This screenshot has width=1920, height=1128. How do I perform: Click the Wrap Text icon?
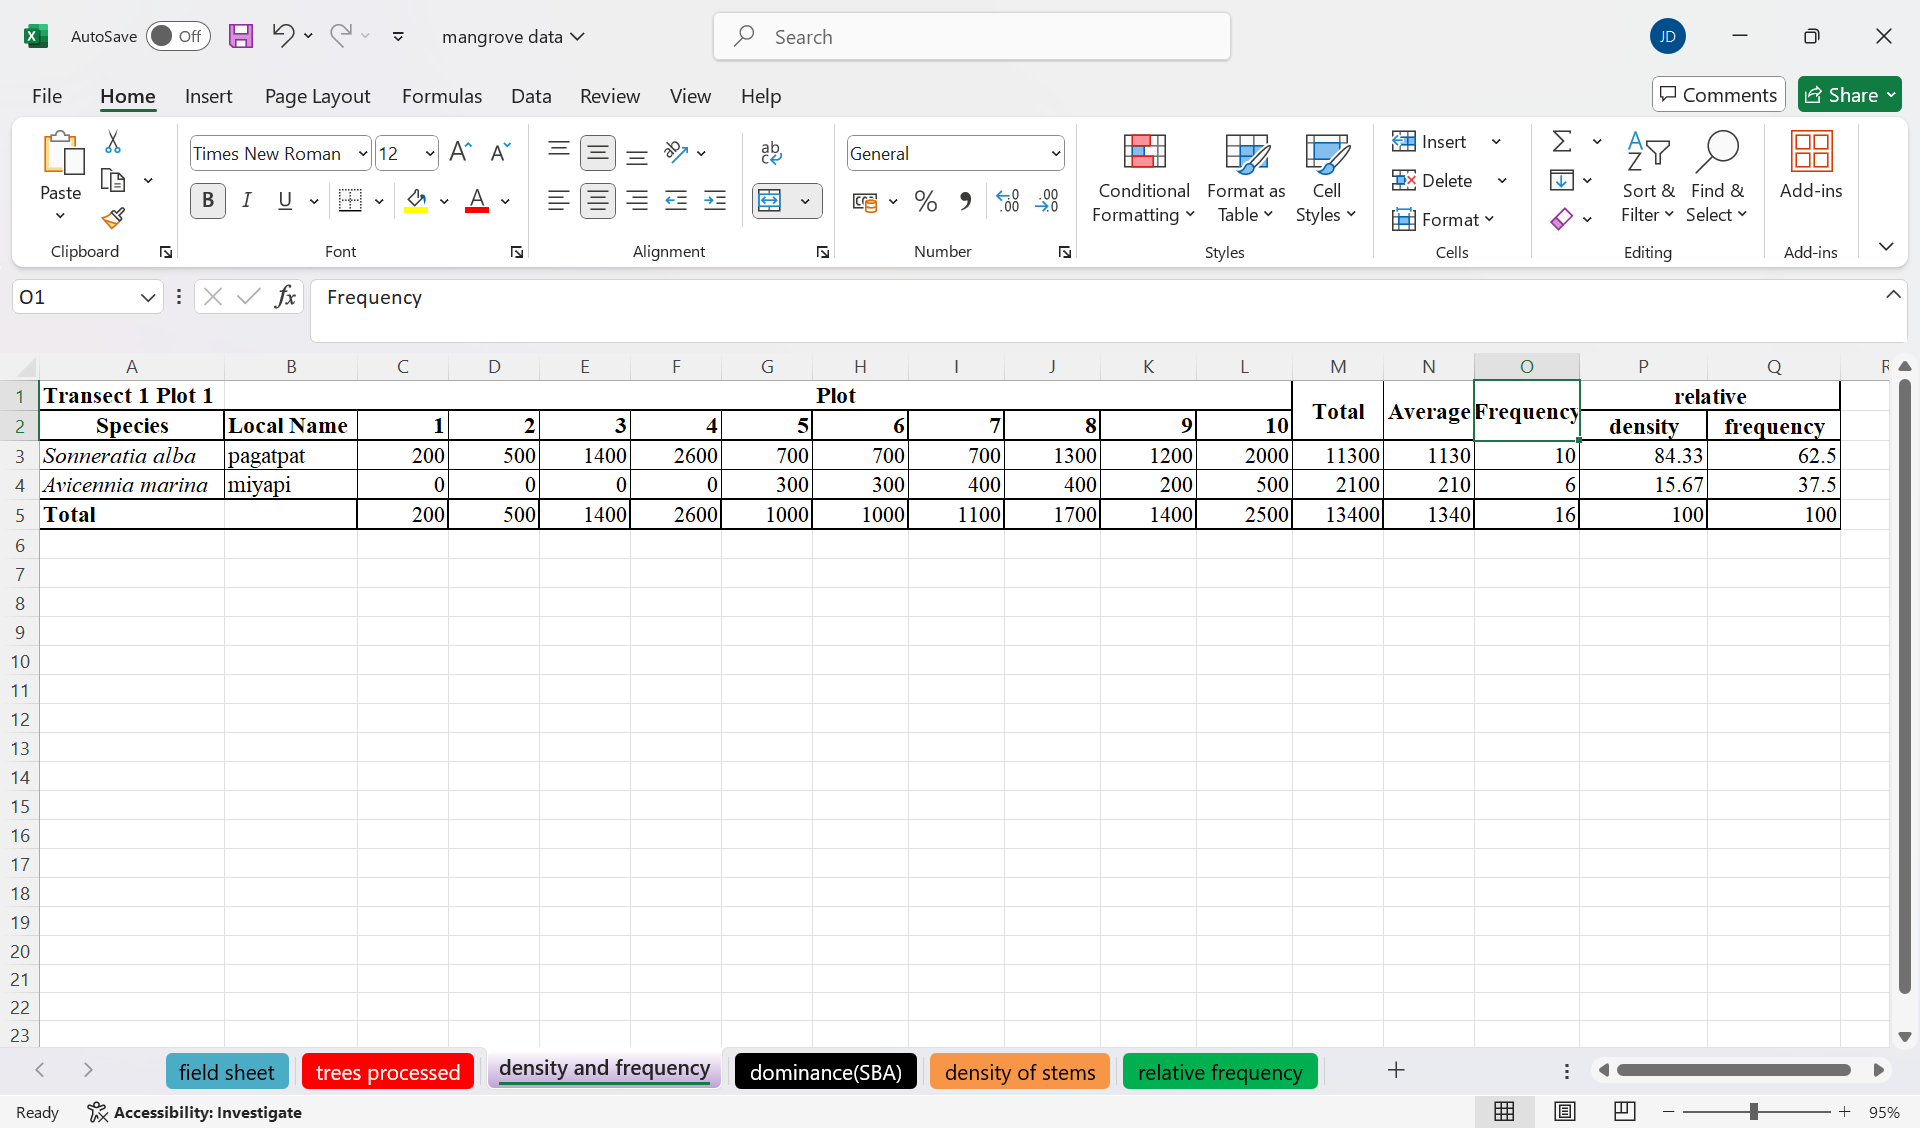(771, 153)
